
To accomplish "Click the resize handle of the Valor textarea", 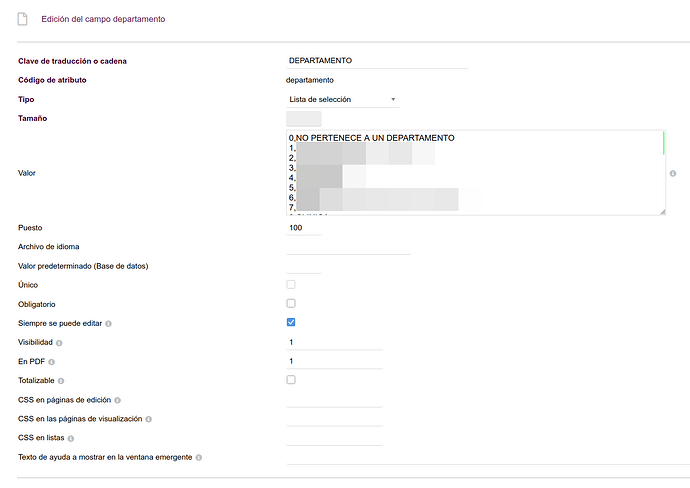I will (x=660, y=210).
